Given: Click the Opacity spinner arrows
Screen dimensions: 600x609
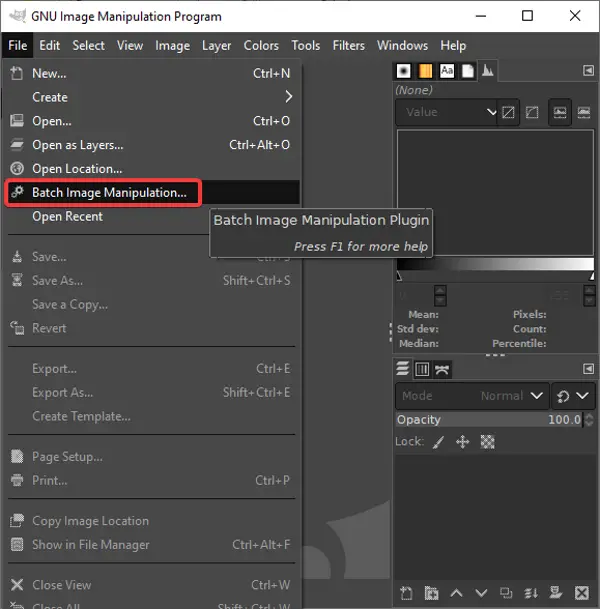Looking at the screenshot, I should 589,419.
